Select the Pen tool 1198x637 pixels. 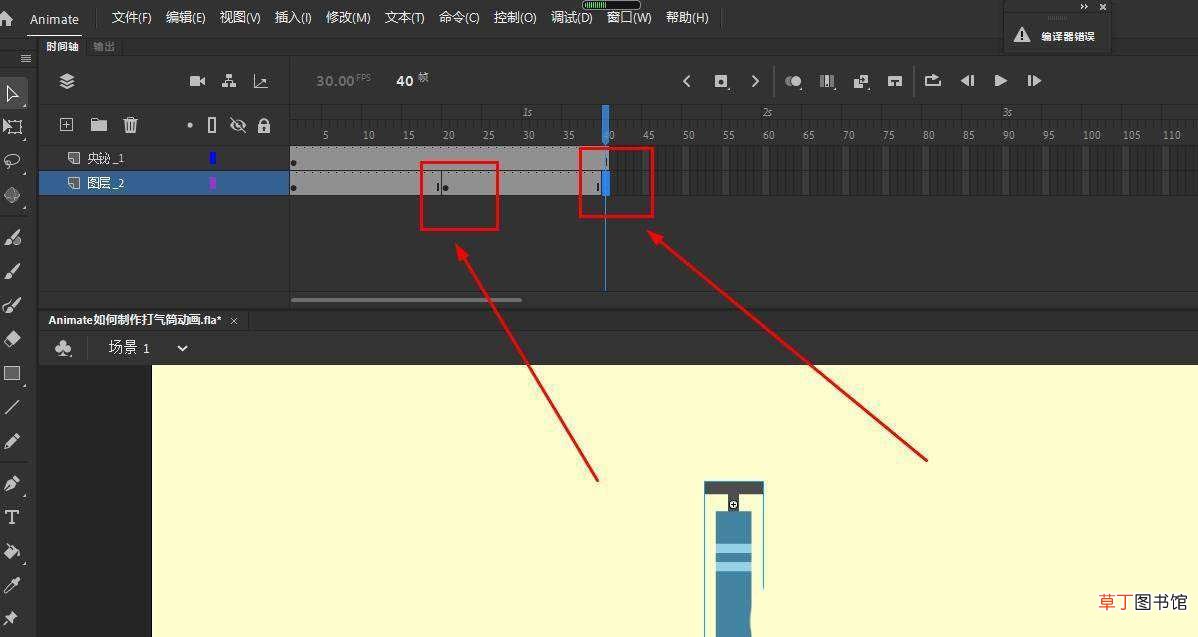12,483
